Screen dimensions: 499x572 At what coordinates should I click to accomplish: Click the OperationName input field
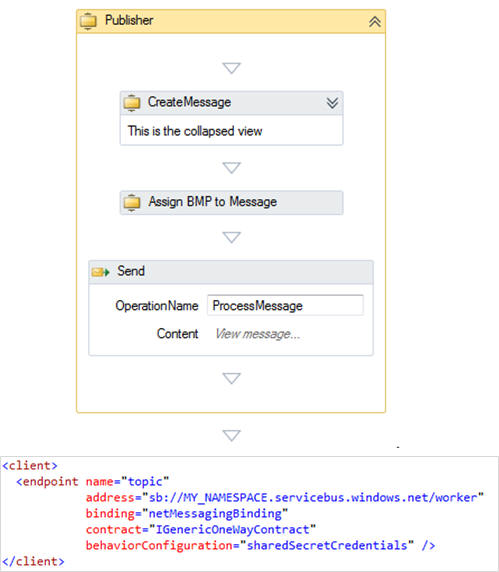285,305
